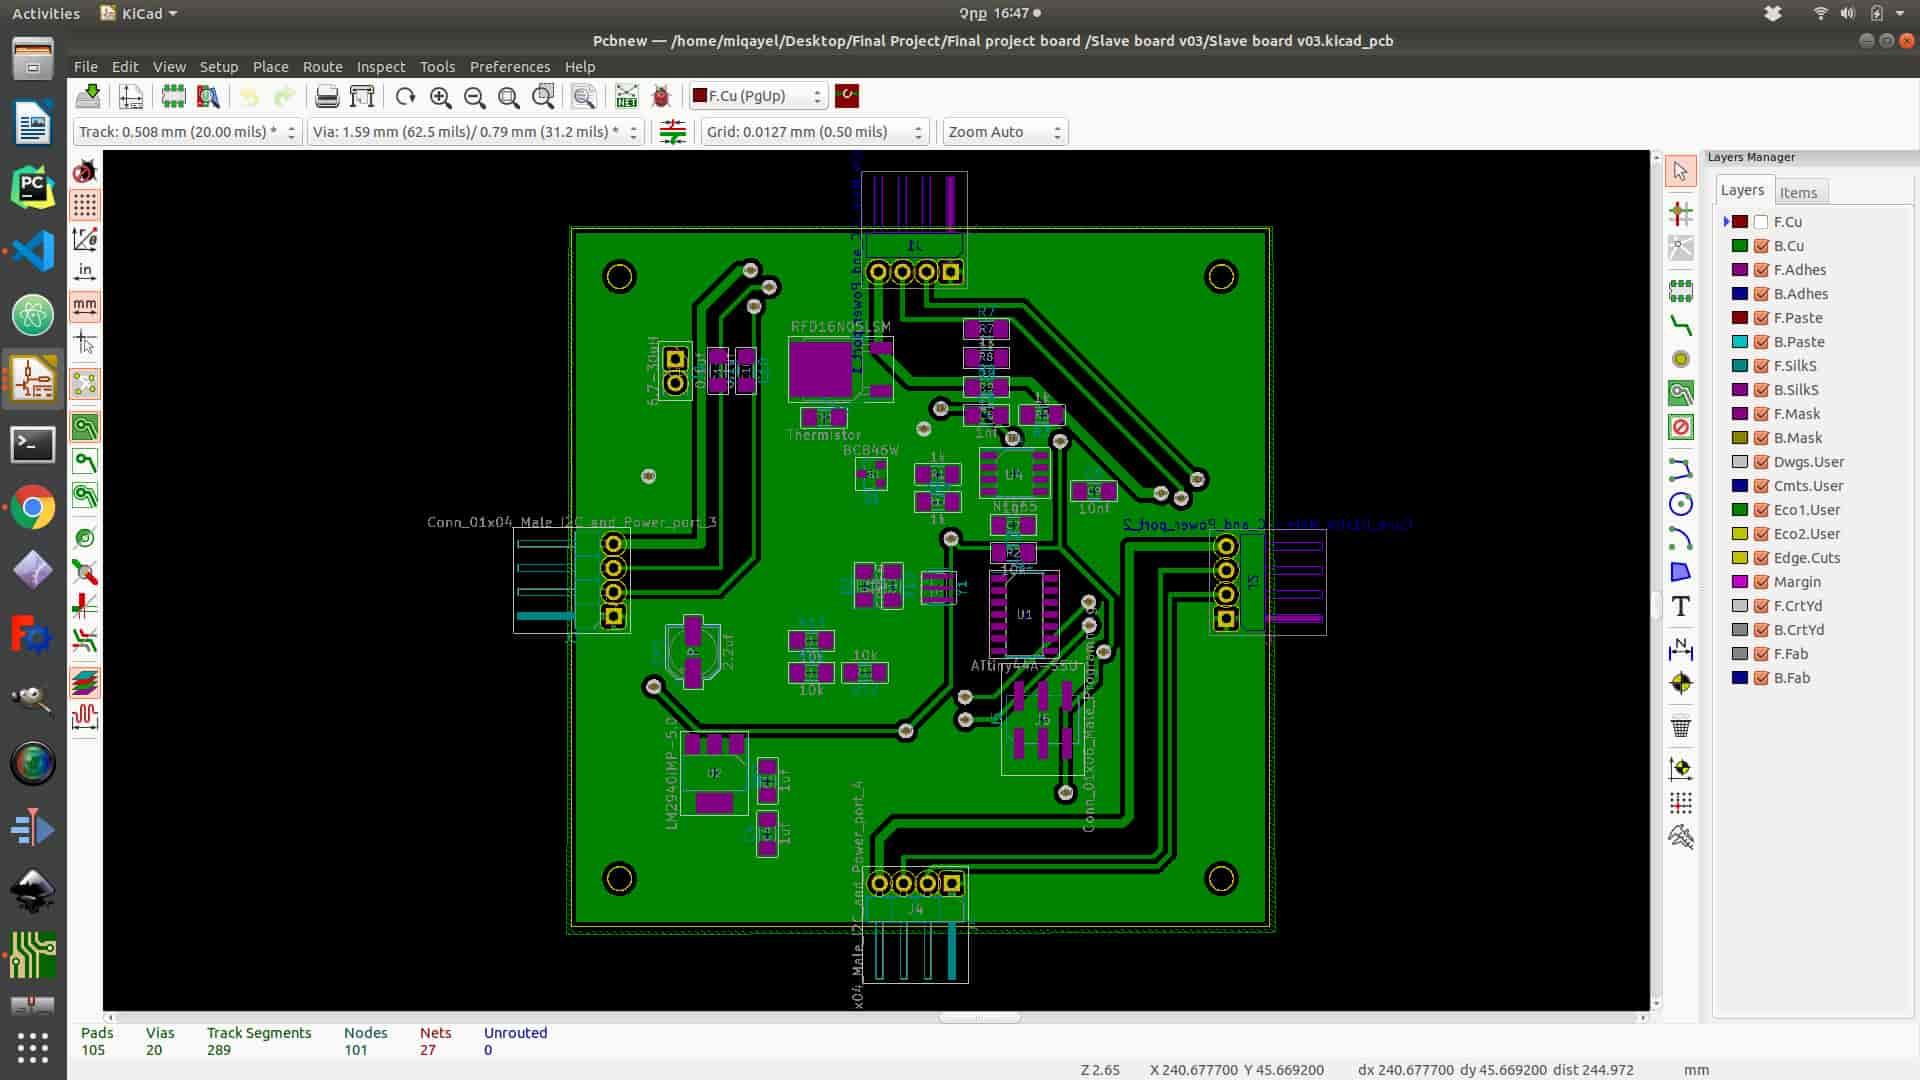Open the Track width dropdown
This screenshot has height=1080, width=1920.
(187, 132)
